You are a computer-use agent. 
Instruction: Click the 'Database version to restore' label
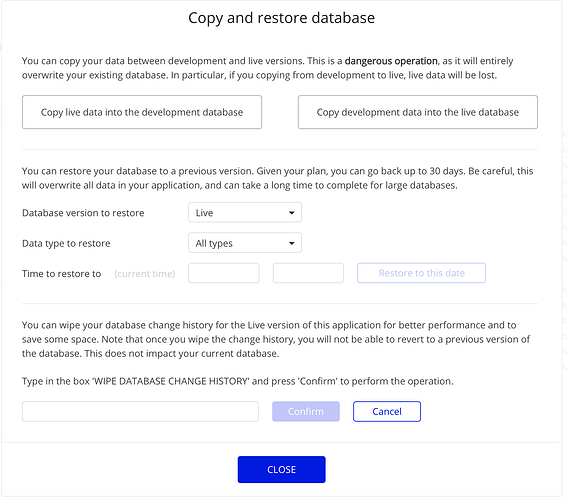coord(83,213)
